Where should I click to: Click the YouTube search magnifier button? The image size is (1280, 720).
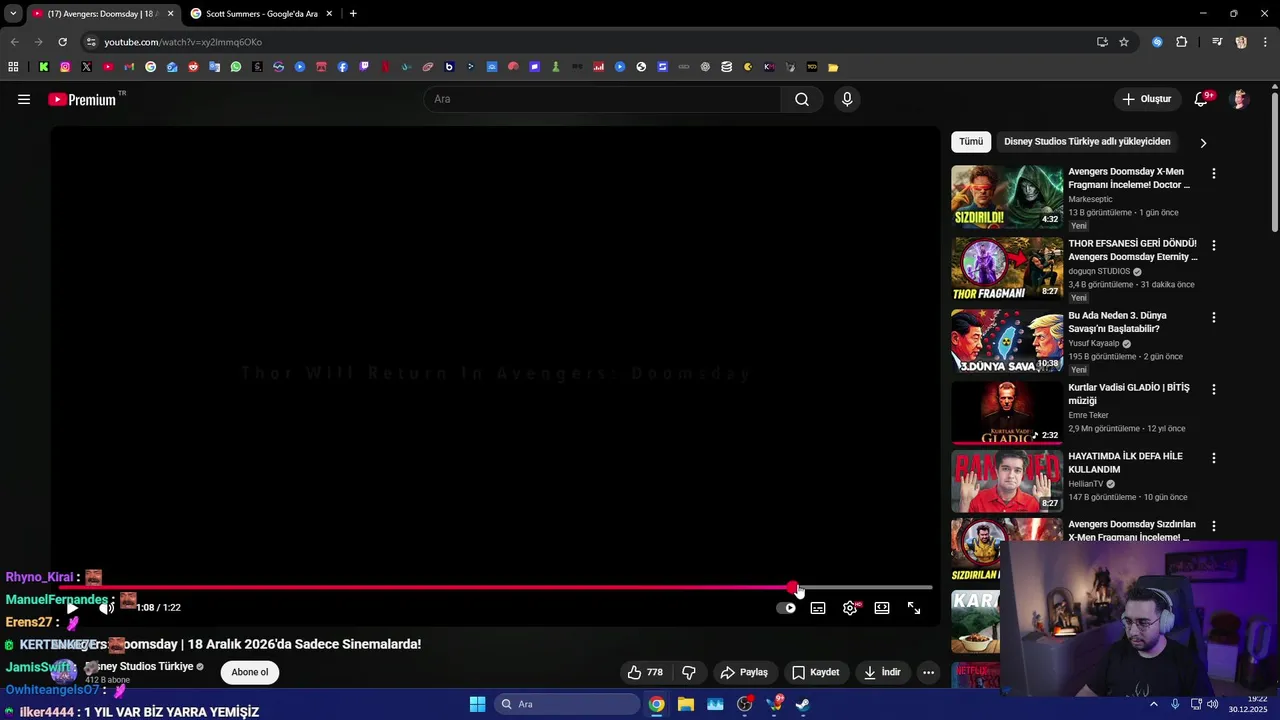tap(802, 99)
